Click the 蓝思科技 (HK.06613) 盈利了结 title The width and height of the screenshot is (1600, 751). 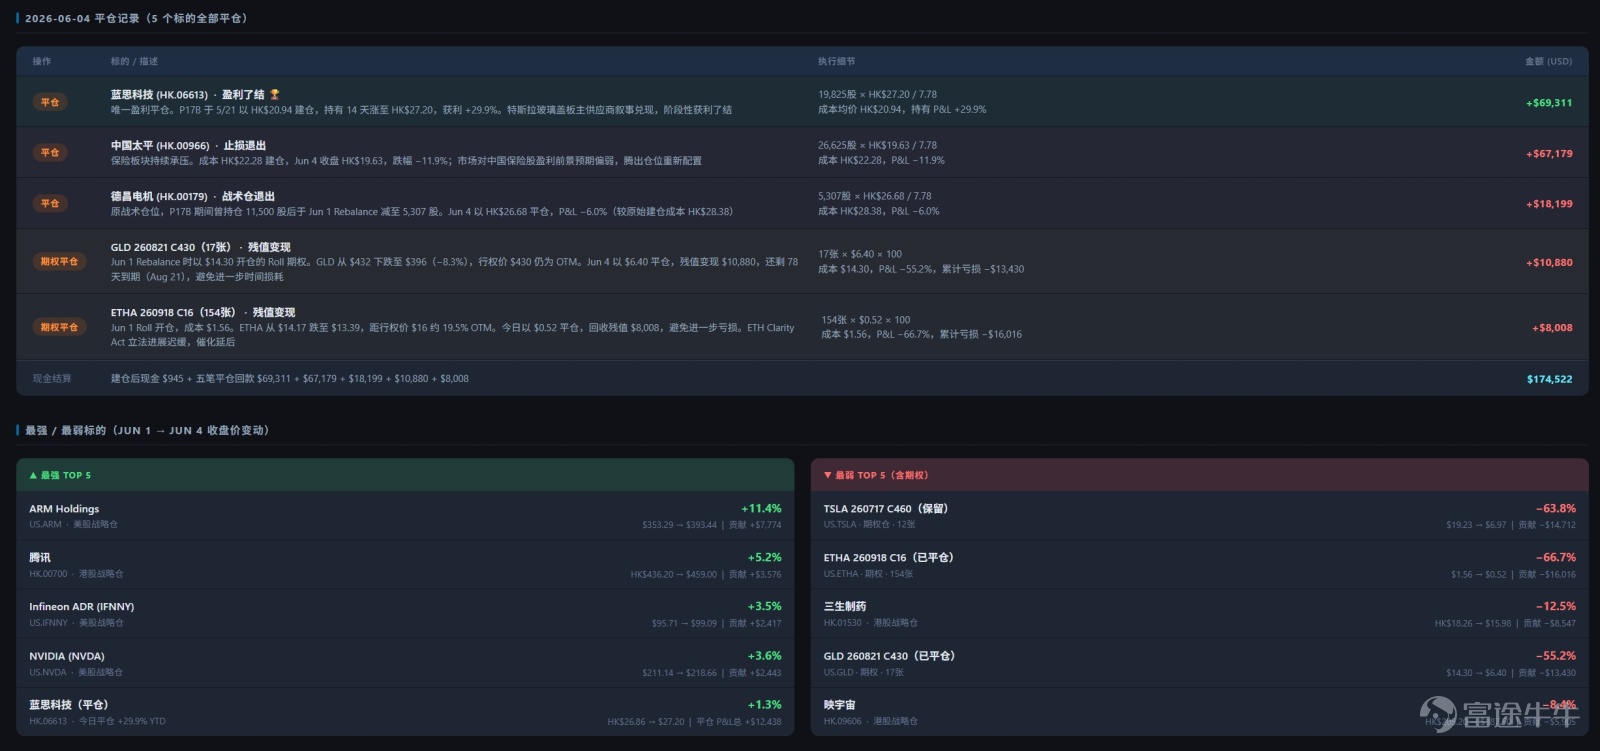(x=187, y=95)
